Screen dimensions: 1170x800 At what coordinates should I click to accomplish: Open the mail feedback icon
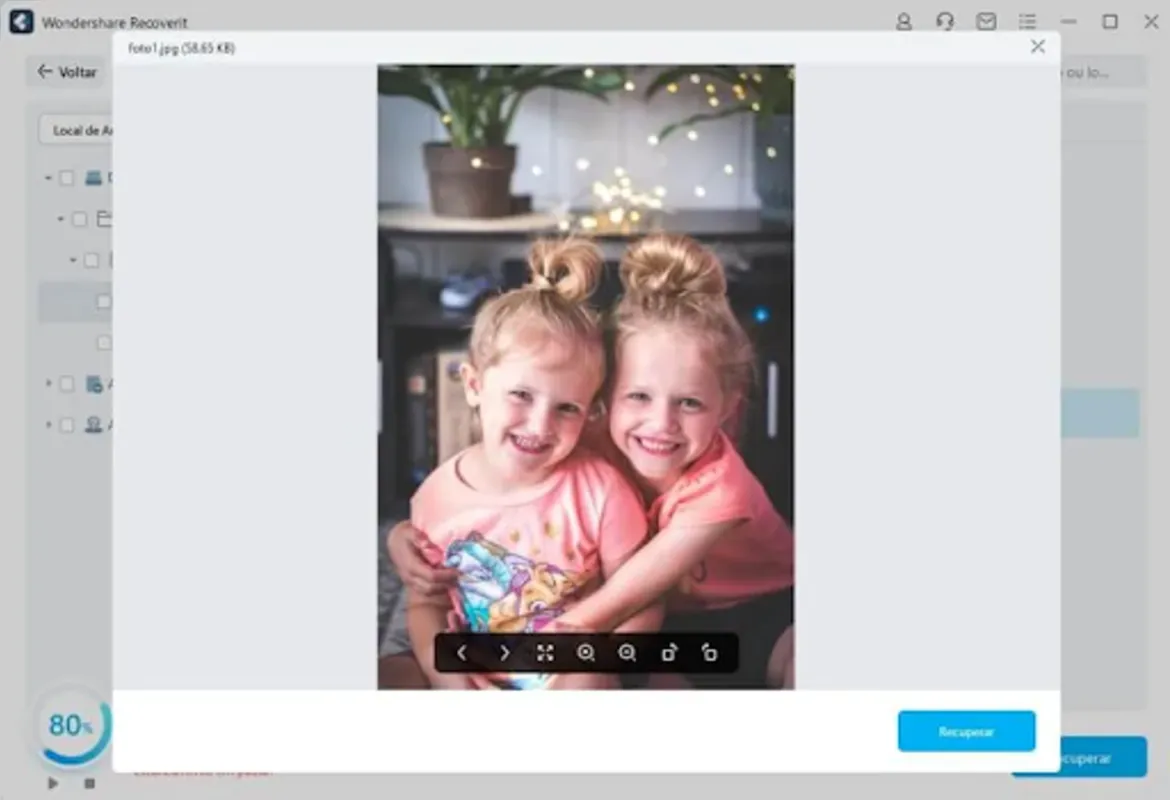click(986, 22)
